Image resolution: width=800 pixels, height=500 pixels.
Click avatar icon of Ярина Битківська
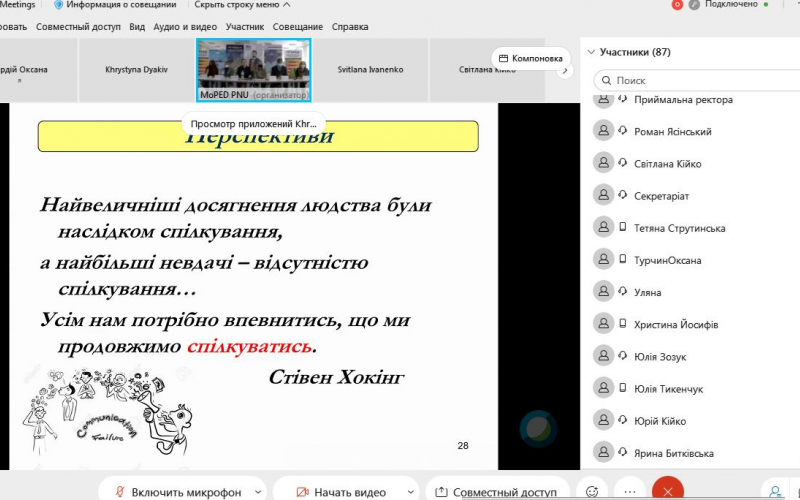603,452
